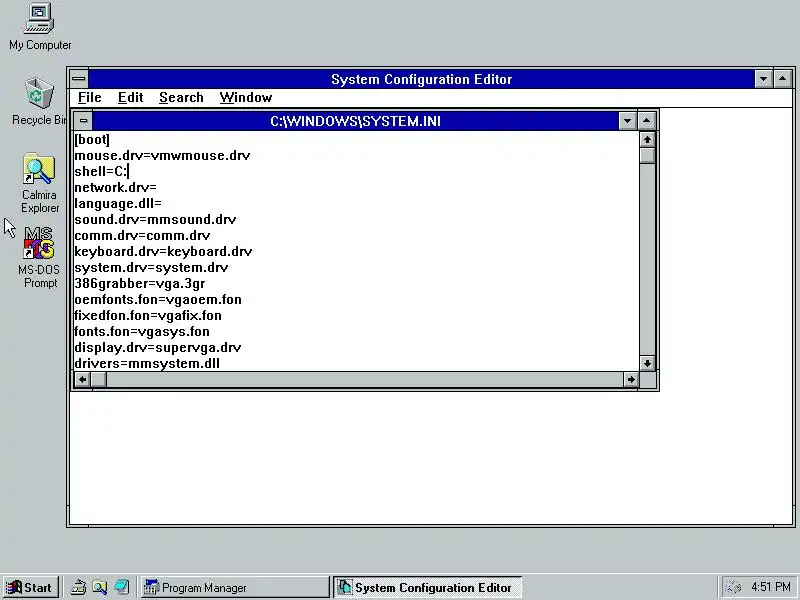The image size is (800, 600).
Task: Click the horizontal scrollbar thumb
Action: tap(99, 380)
